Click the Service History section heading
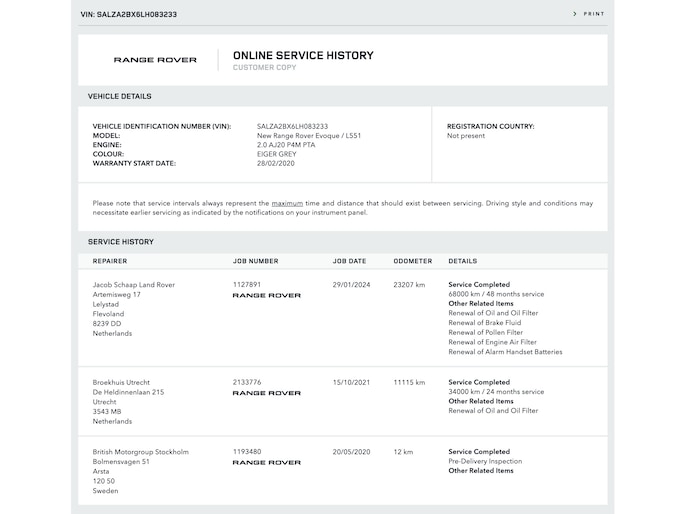Image resolution: width=685 pixels, height=514 pixels. point(121,242)
